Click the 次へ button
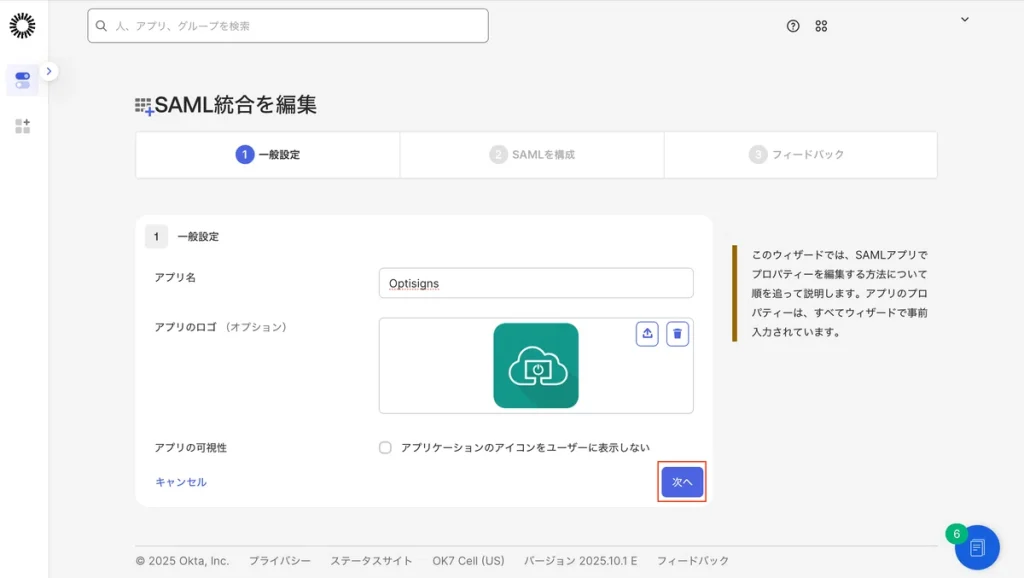This screenshot has width=1024, height=578. tap(682, 482)
